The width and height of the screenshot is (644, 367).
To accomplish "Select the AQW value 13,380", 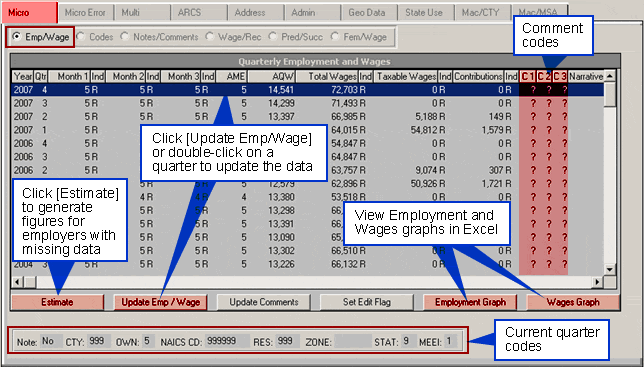I will (x=281, y=197).
